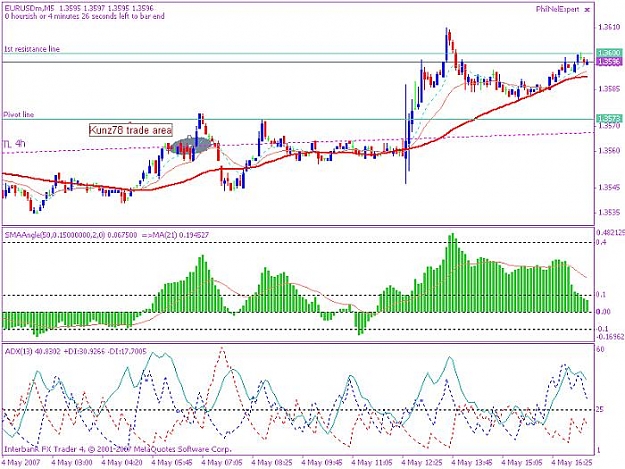Image resolution: width=625 pixels, height=469 pixels.
Task: Click the '4 May 05:45' time axis label
Action: [x=172, y=463]
